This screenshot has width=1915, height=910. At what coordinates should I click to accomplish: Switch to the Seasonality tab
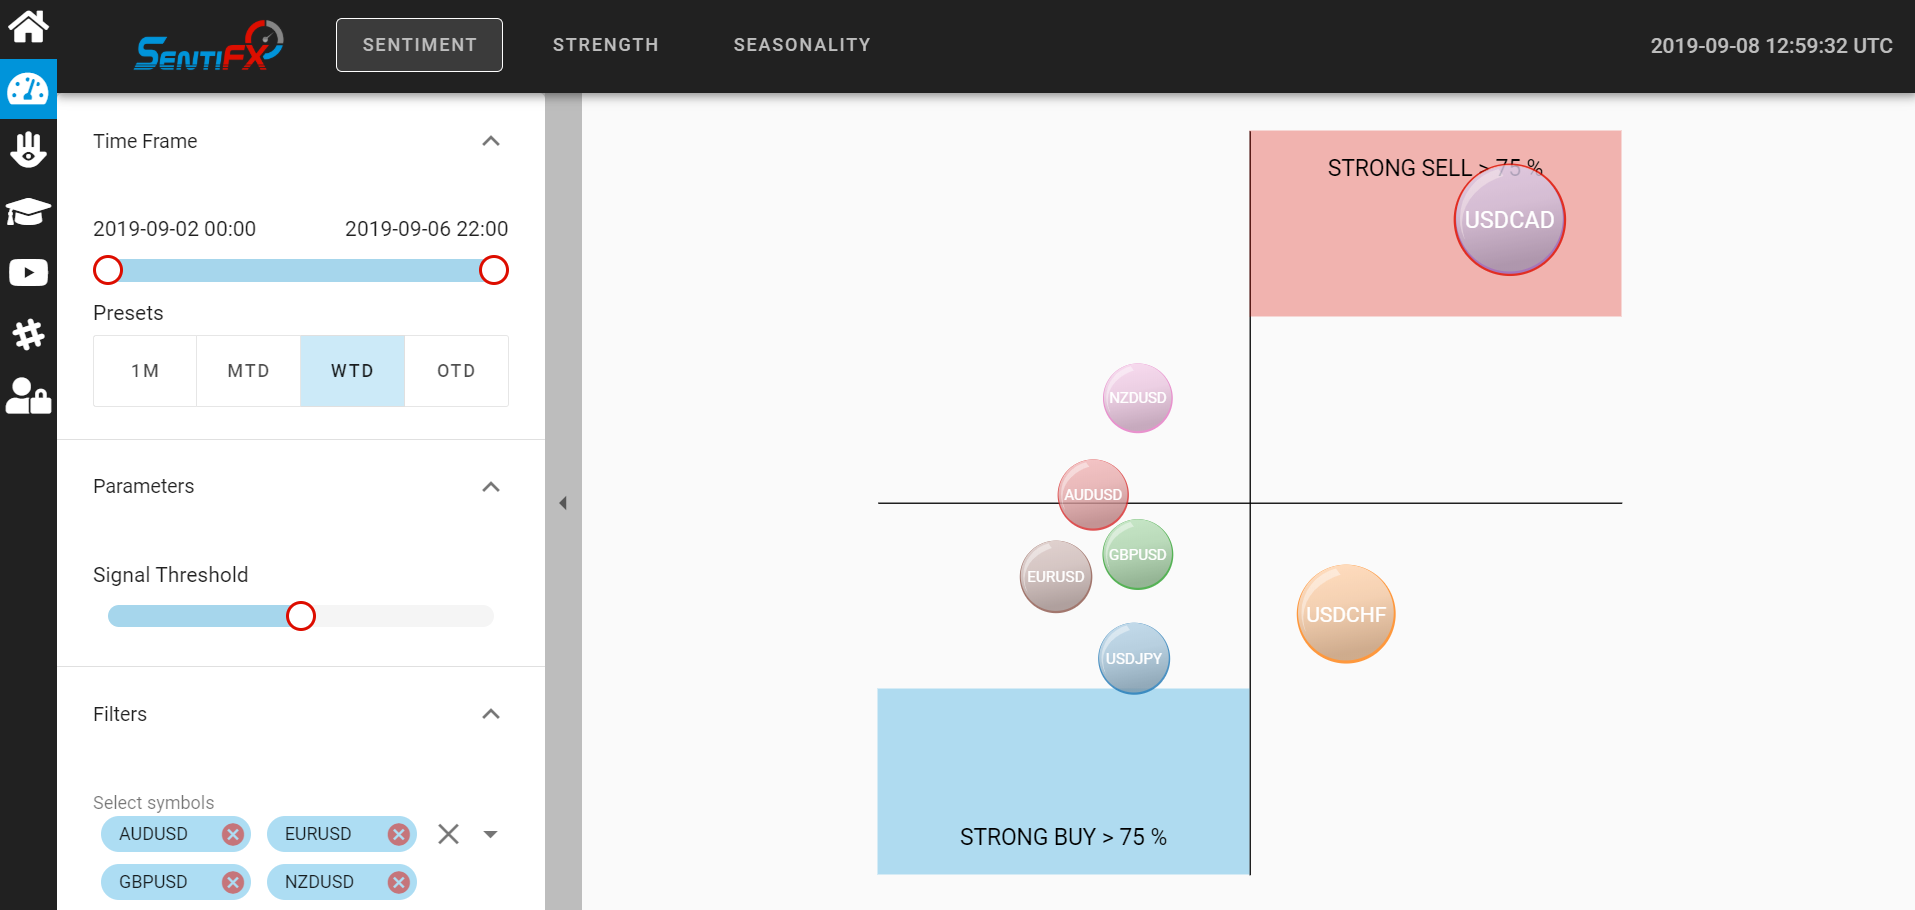click(802, 45)
